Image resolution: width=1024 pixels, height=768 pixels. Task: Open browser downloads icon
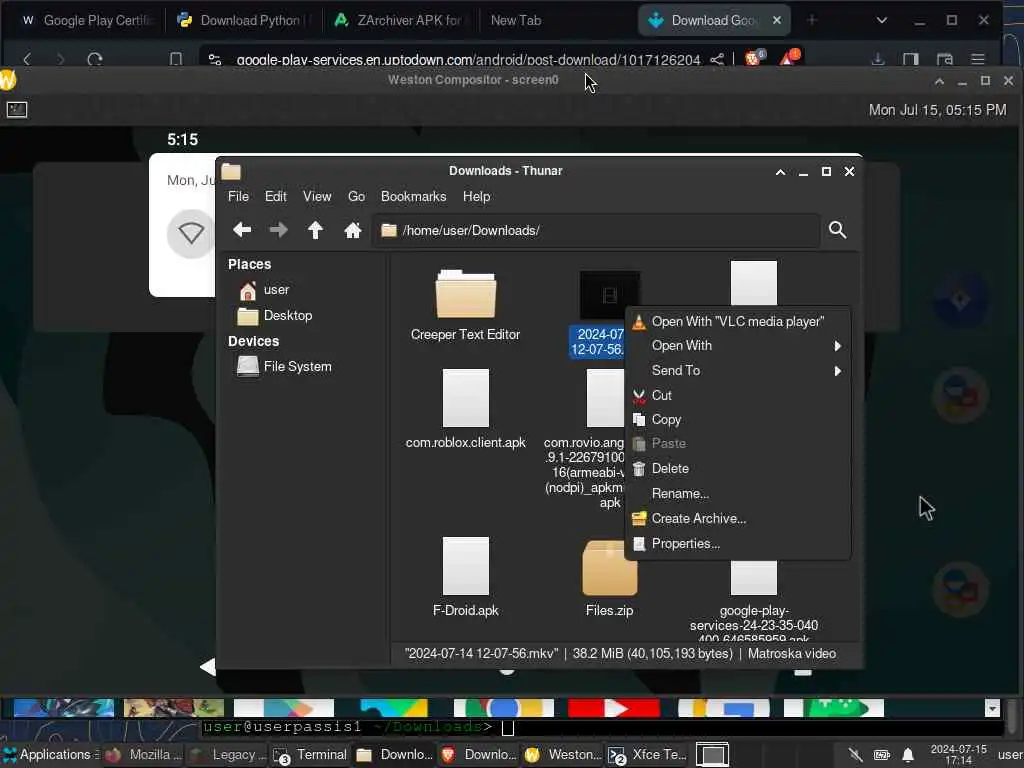878,59
